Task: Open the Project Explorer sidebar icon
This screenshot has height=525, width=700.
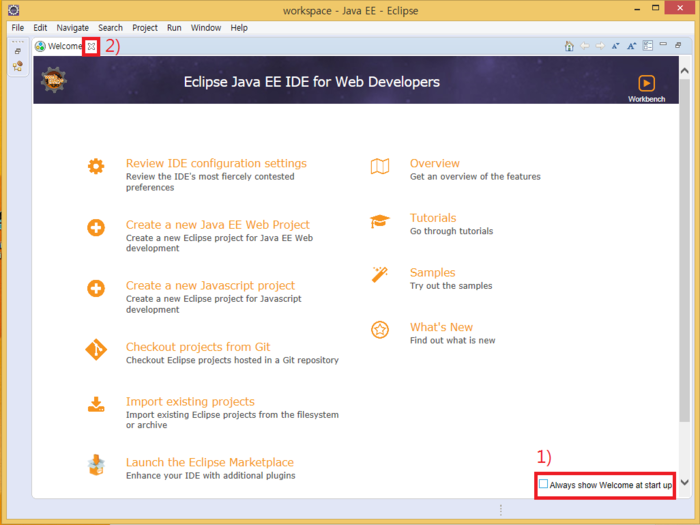Action: (18, 67)
